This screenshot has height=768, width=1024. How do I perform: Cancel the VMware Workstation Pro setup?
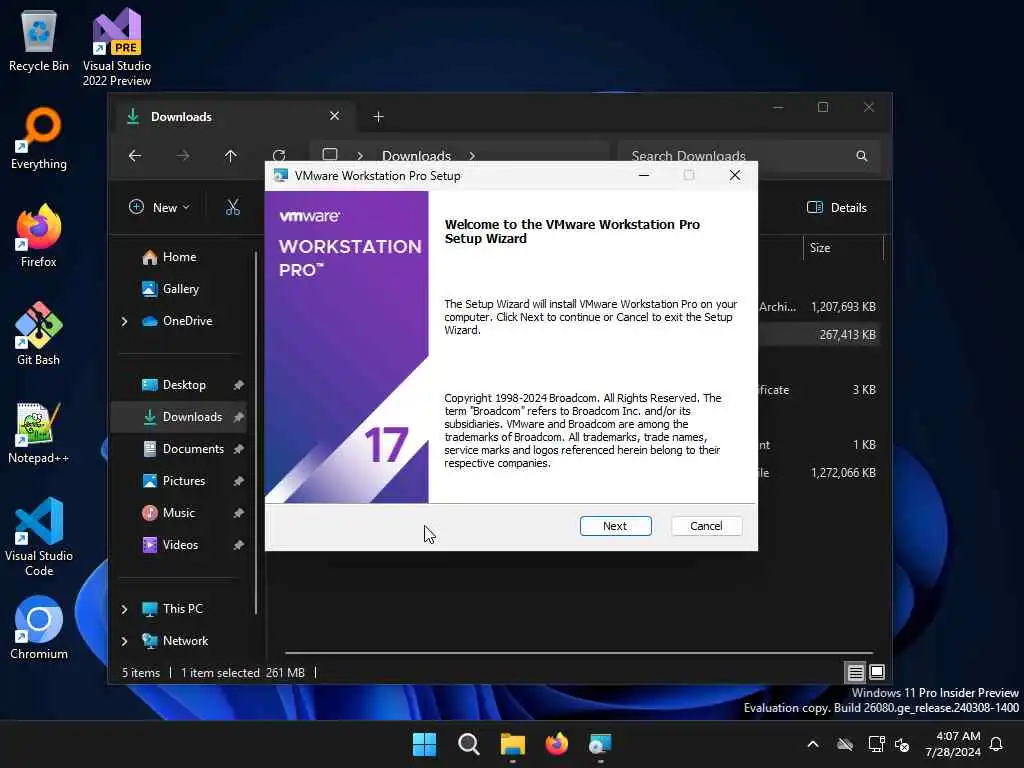[x=706, y=526]
